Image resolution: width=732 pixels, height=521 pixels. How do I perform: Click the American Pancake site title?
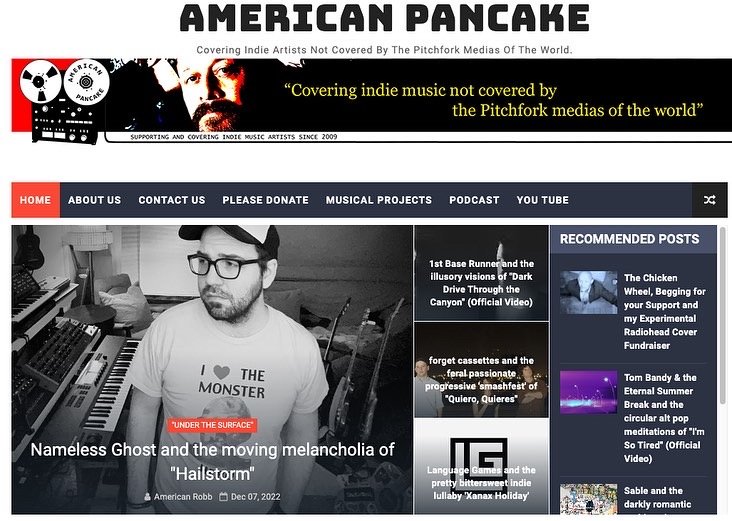384,19
